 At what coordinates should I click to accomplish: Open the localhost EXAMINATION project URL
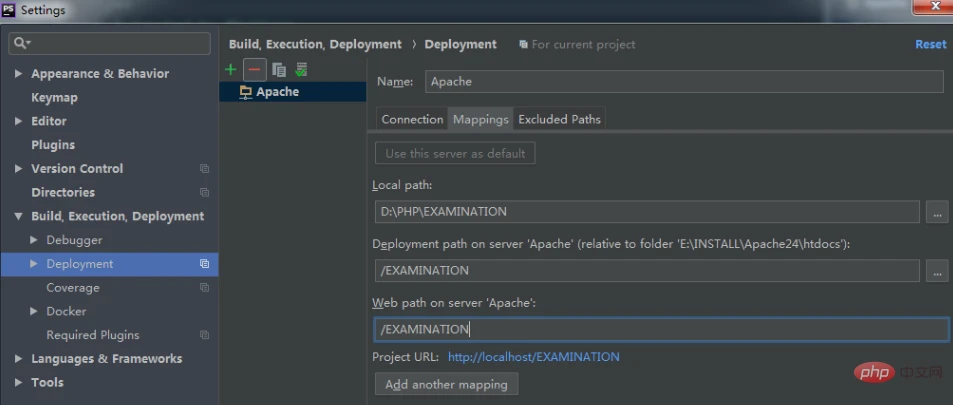point(534,357)
